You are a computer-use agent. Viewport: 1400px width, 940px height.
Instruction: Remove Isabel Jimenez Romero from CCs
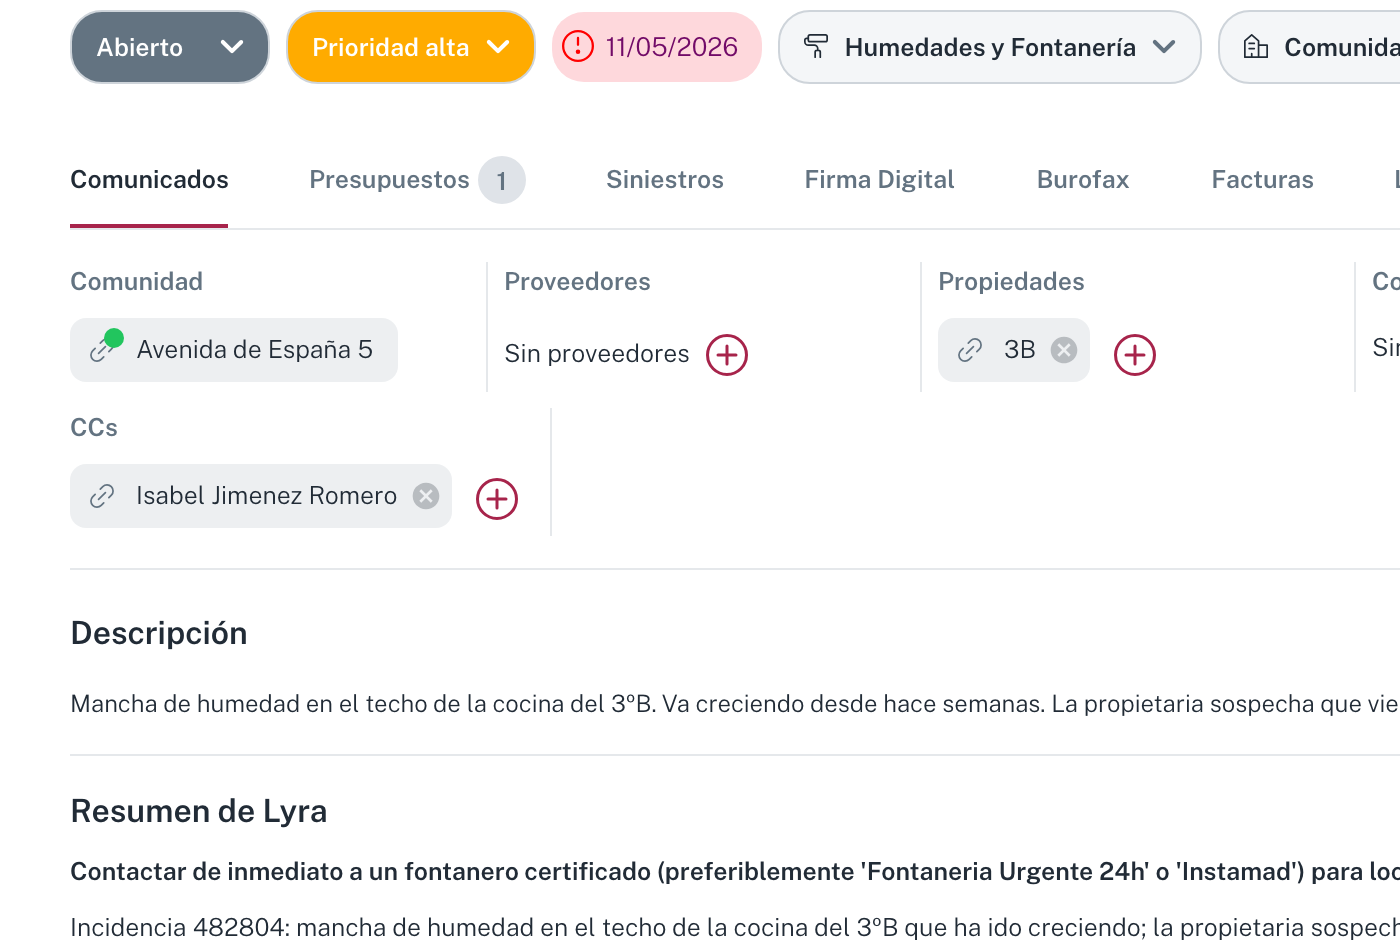coord(426,496)
